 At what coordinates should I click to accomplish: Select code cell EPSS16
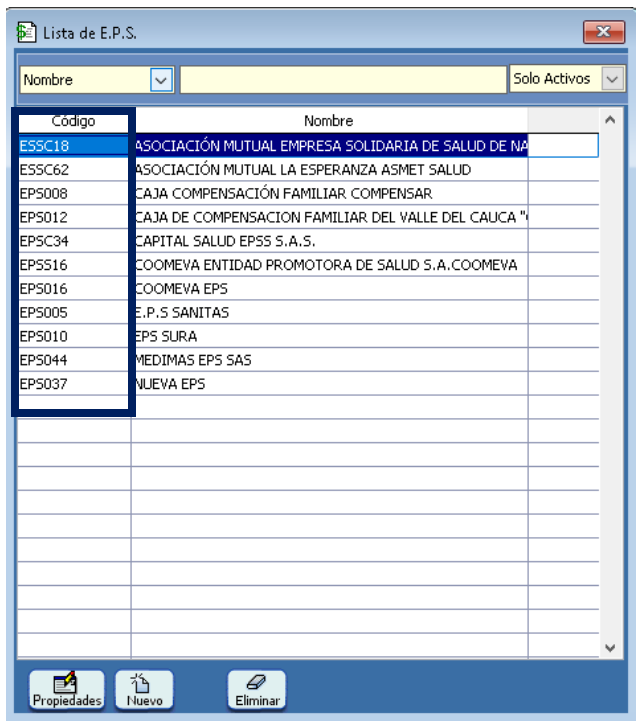point(73,265)
